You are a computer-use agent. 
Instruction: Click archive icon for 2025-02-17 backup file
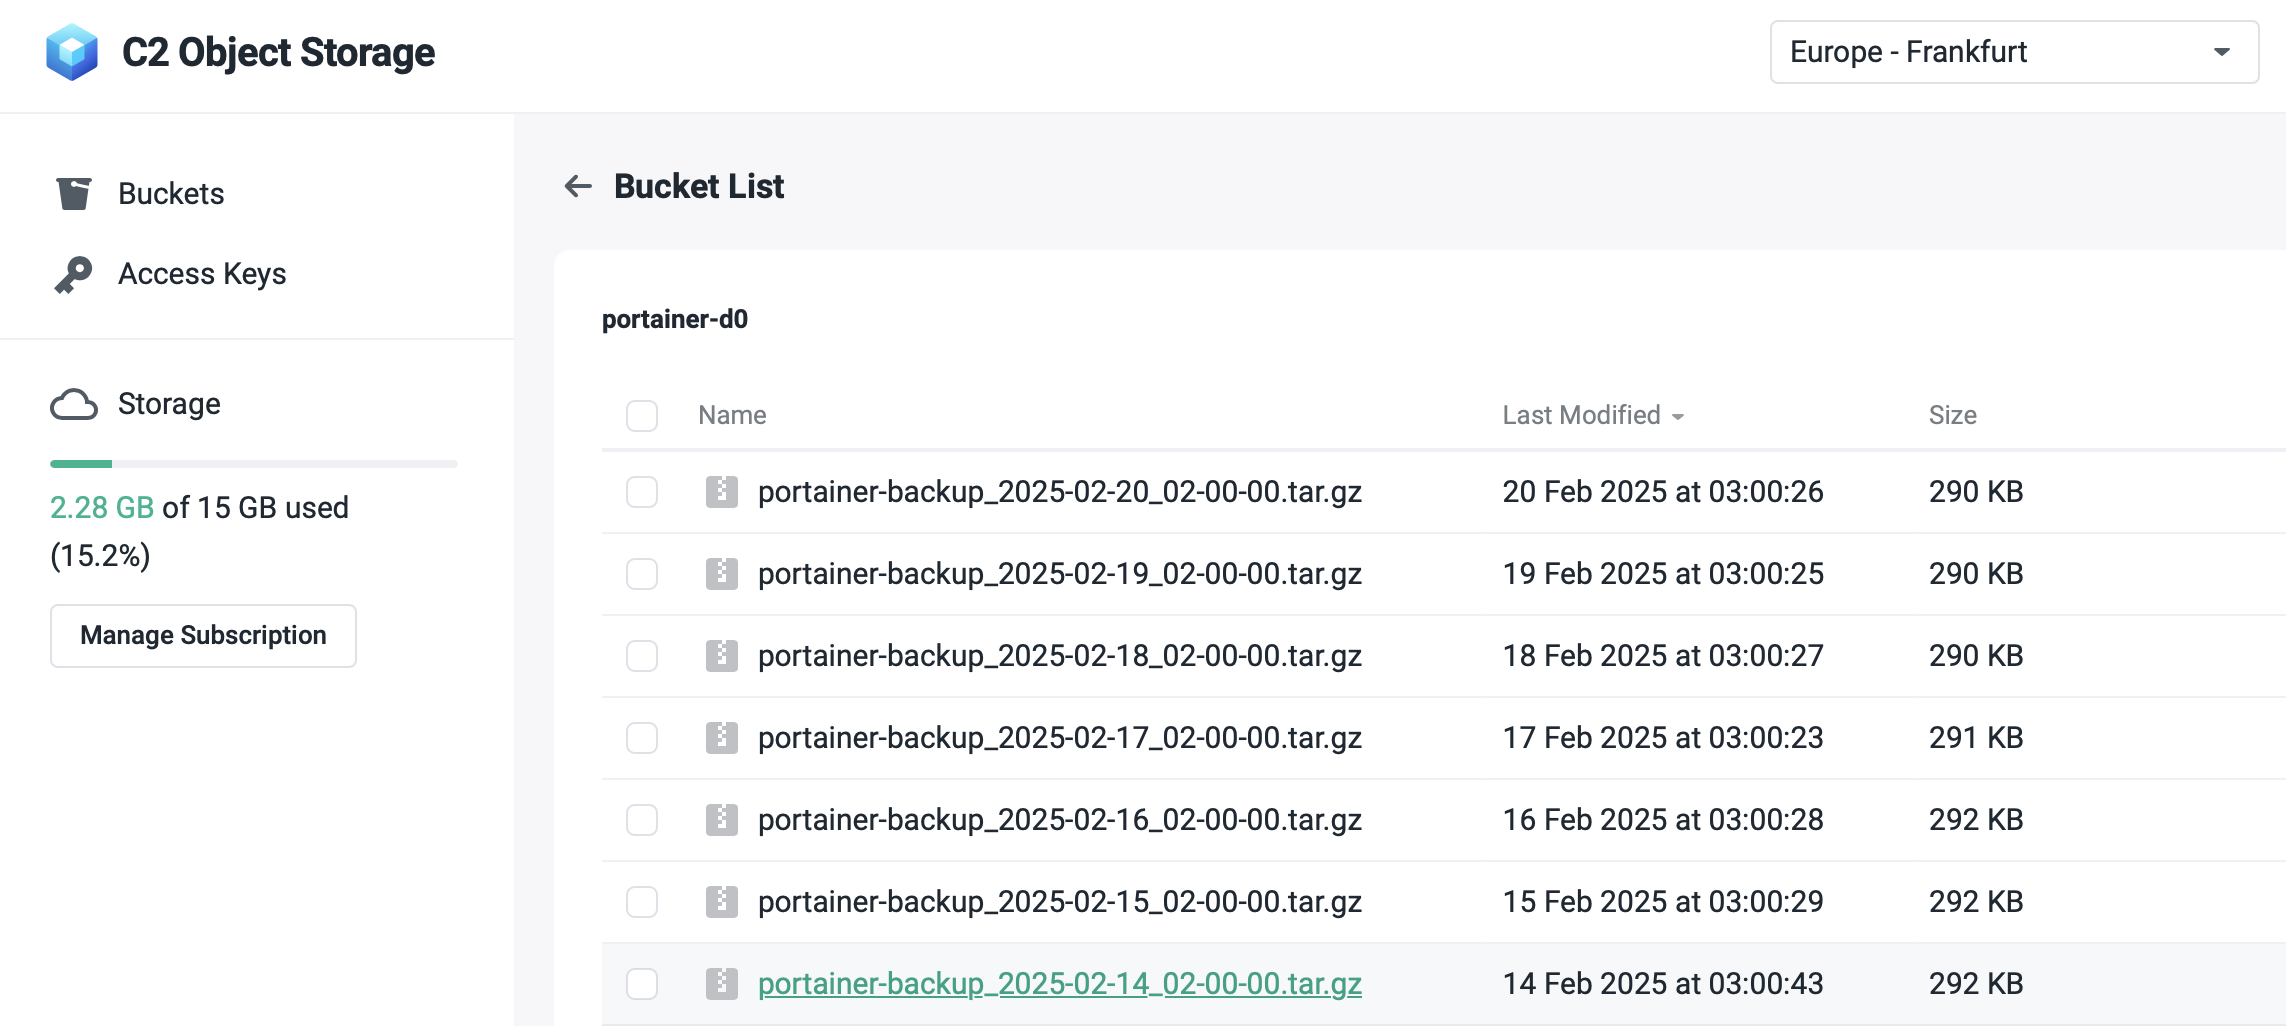(x=722, y=738)
